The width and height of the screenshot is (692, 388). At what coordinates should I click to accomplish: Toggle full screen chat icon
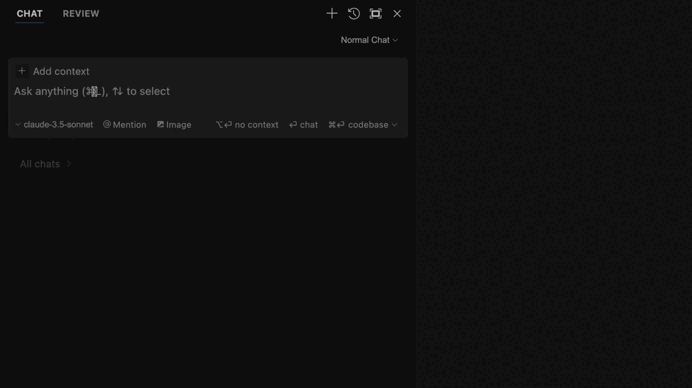(376, 14)
